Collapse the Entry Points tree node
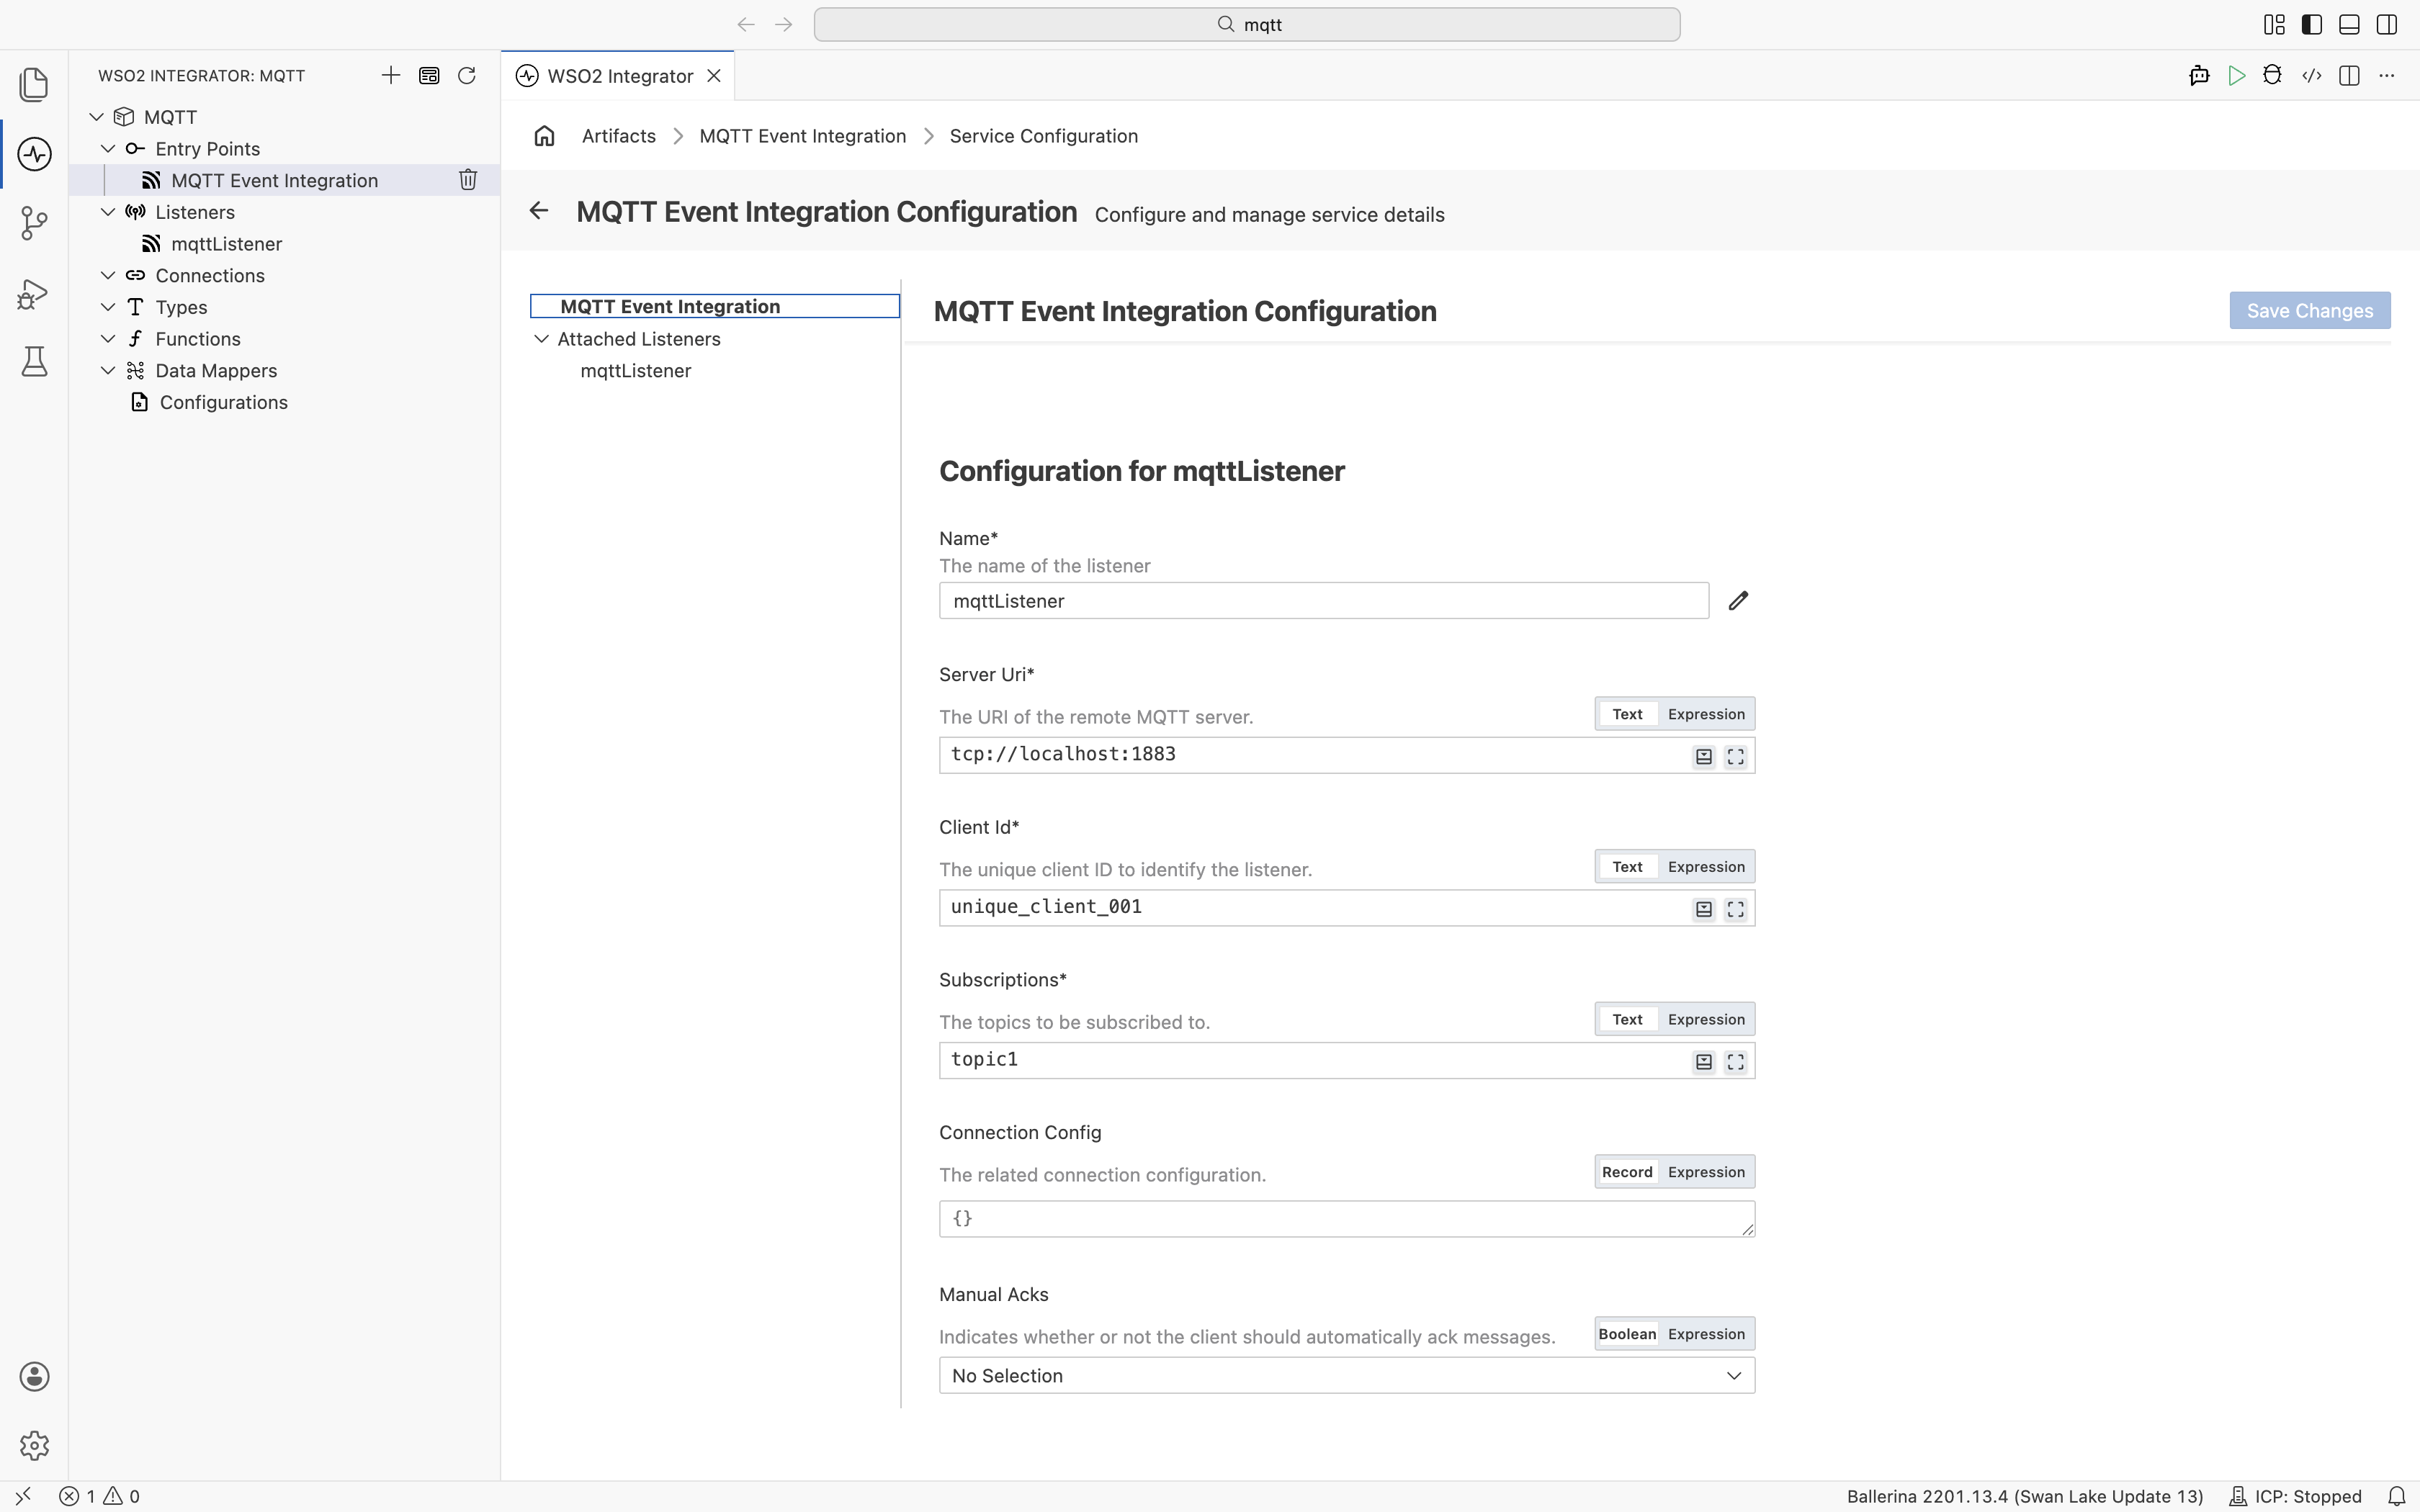The height and width of the screenshot is (1512, 2420). (108, 149)
